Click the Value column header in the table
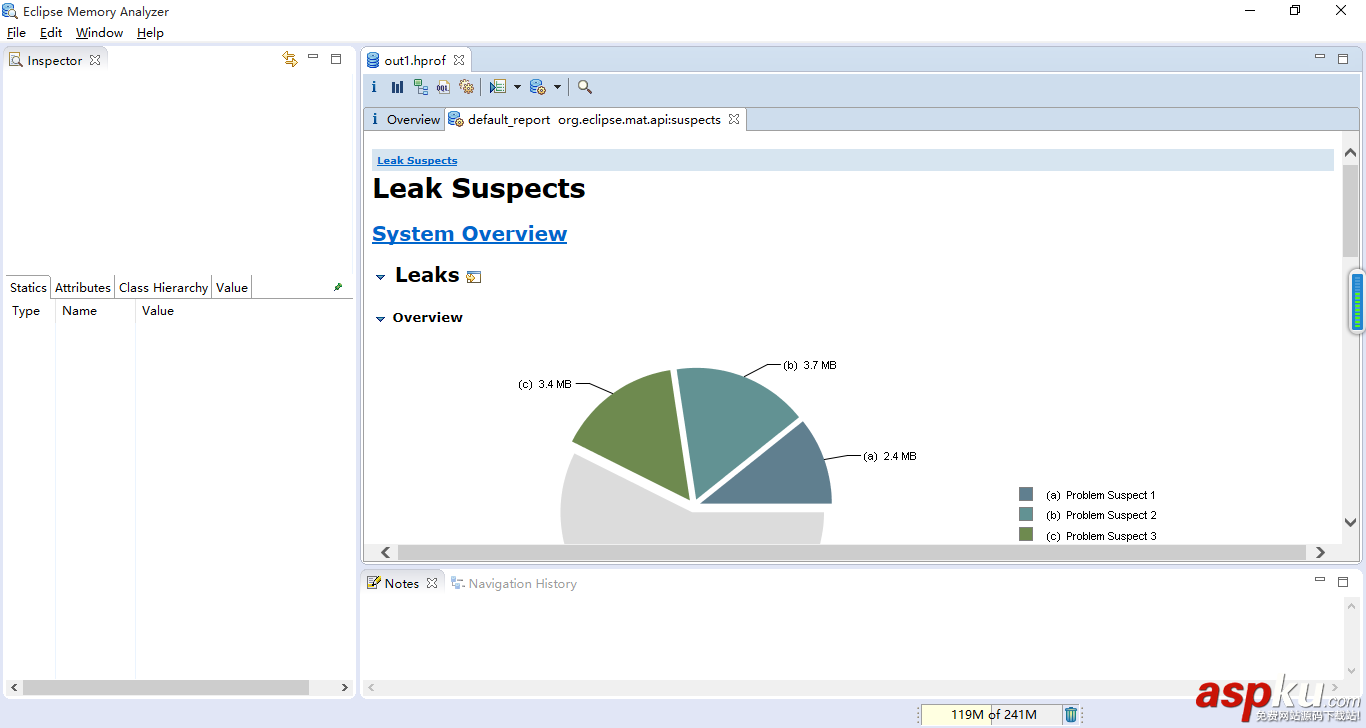This screenshot has width=1366, height=728. tap(158, 311)
